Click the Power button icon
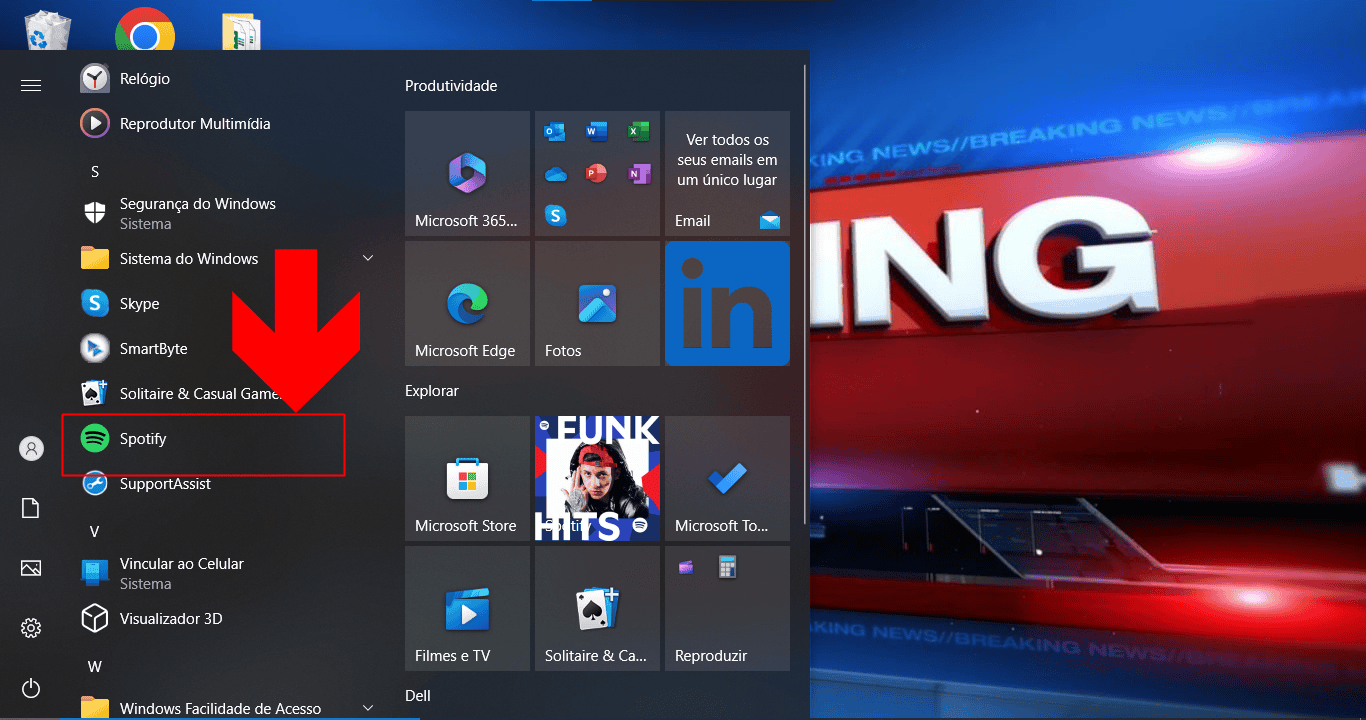Screen dimensions: 1366x720 pos(31,688)
